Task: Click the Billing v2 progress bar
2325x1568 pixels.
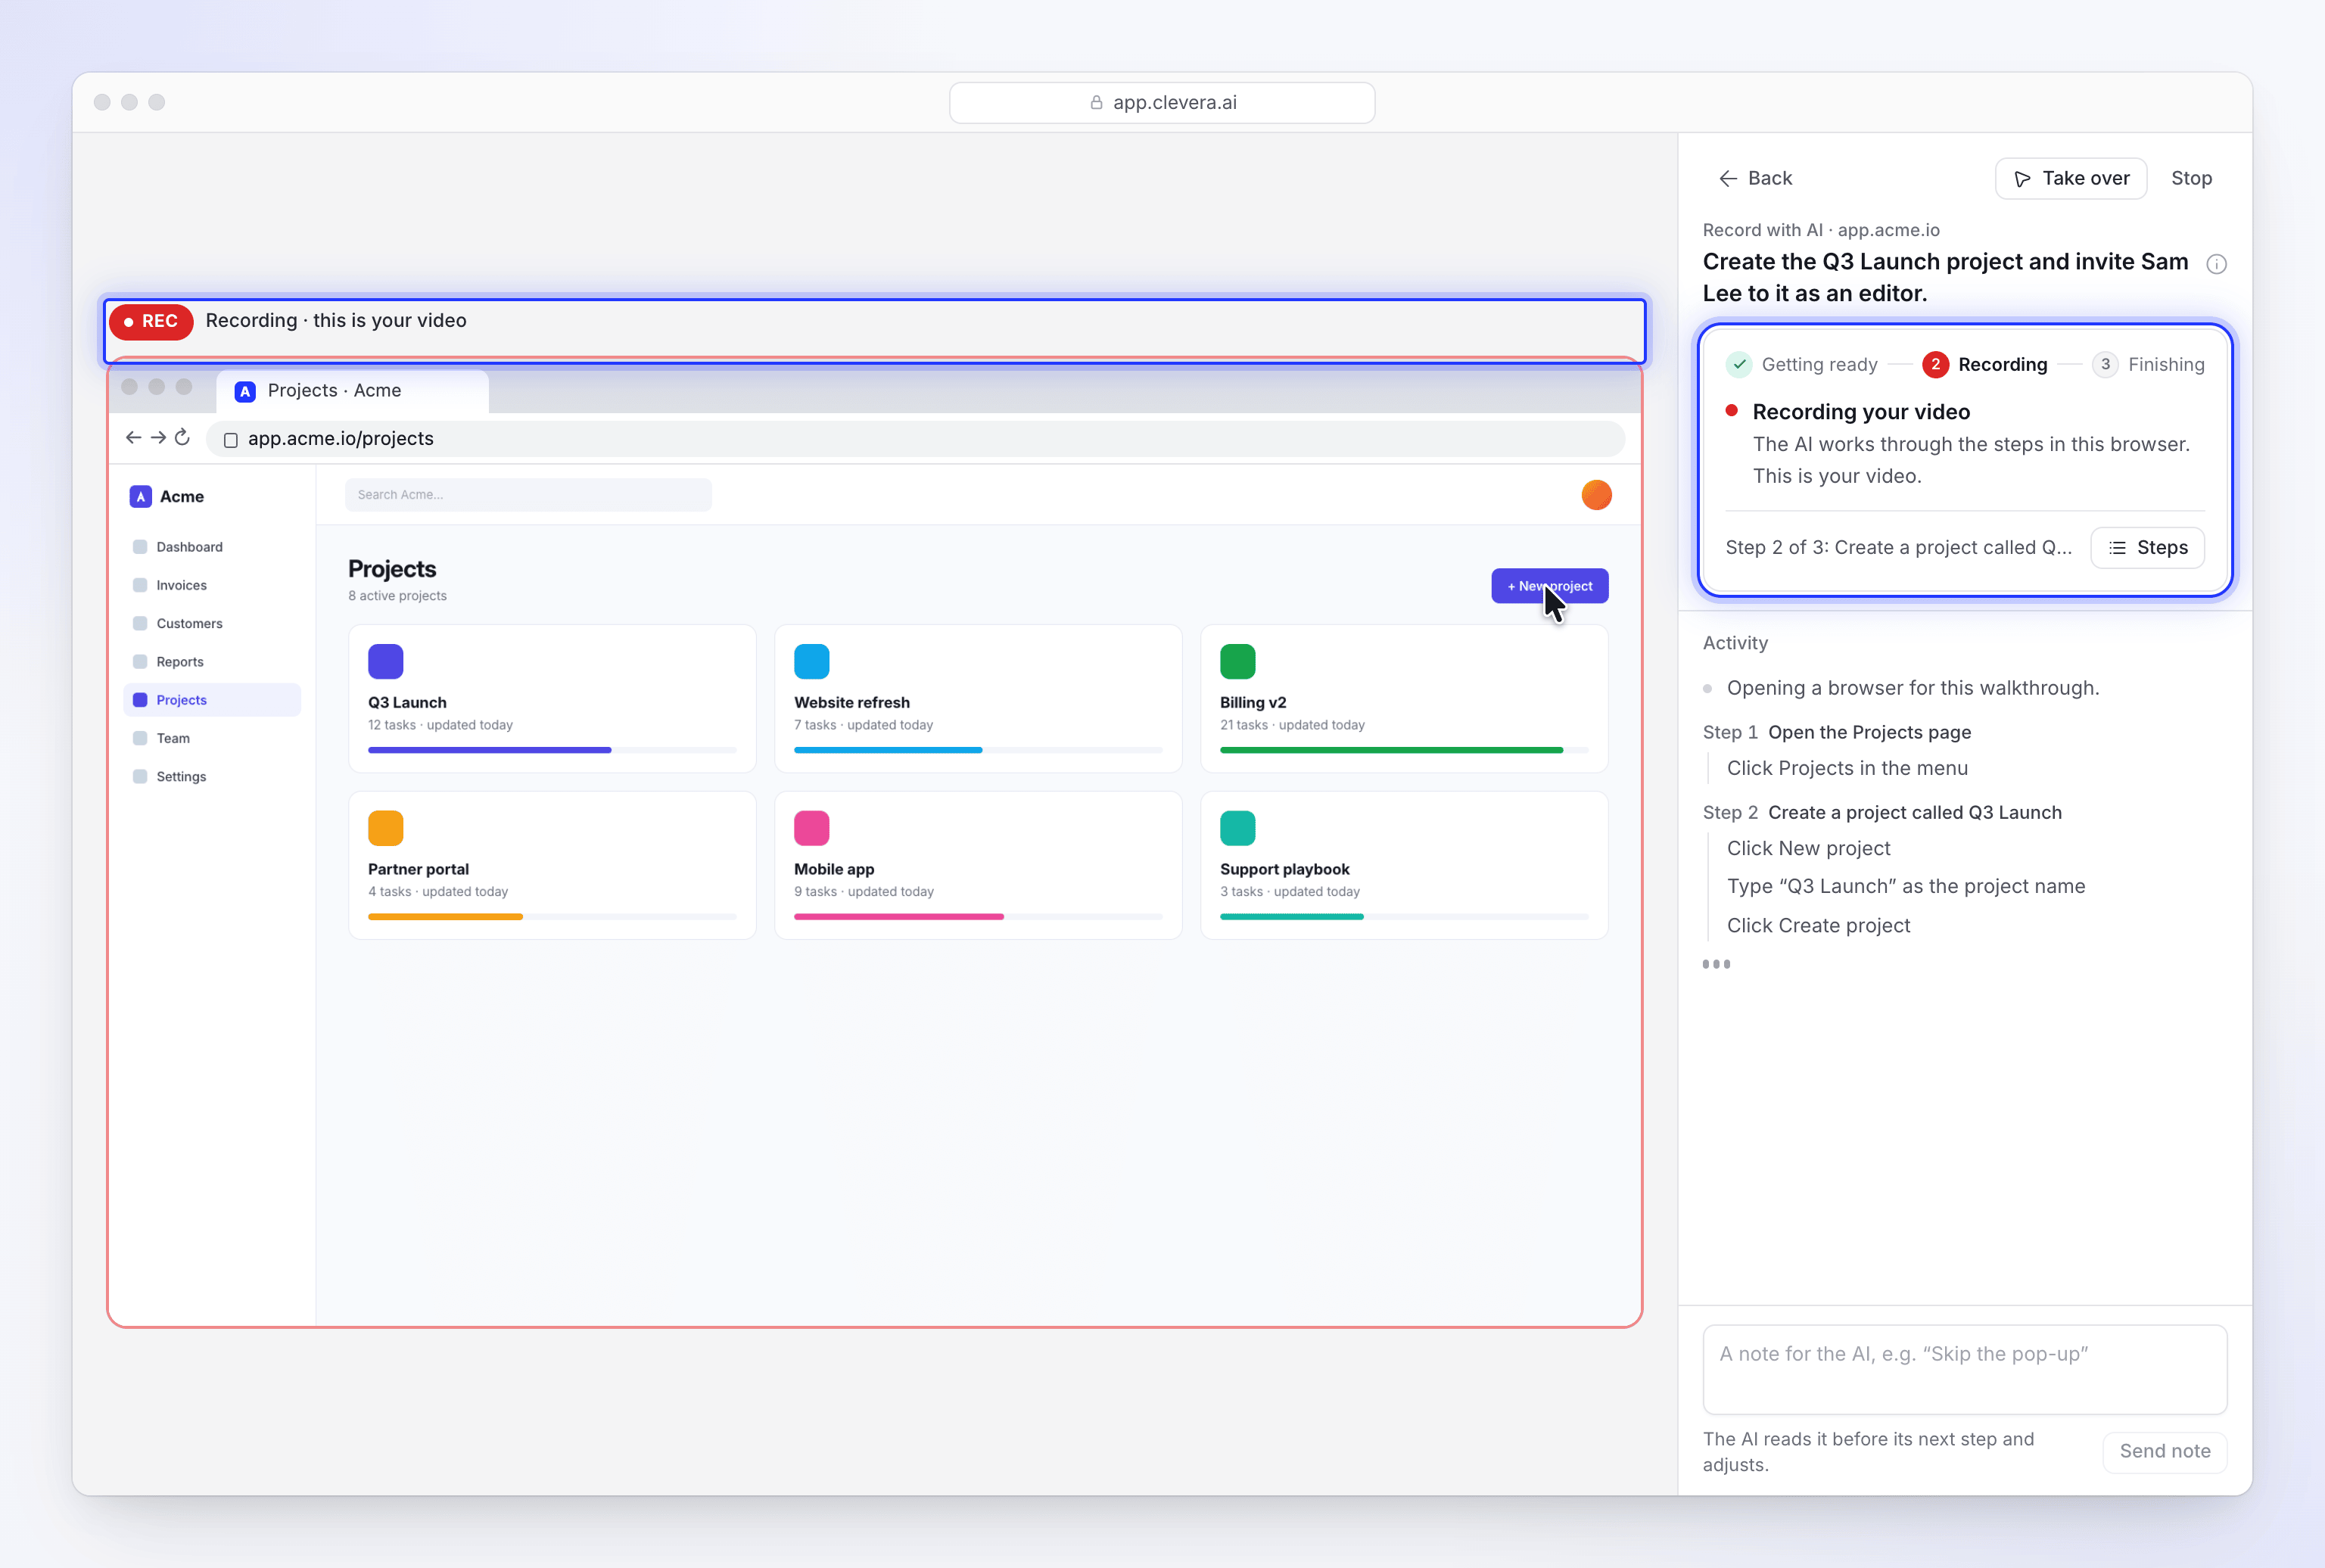Action: [1404, 750]
